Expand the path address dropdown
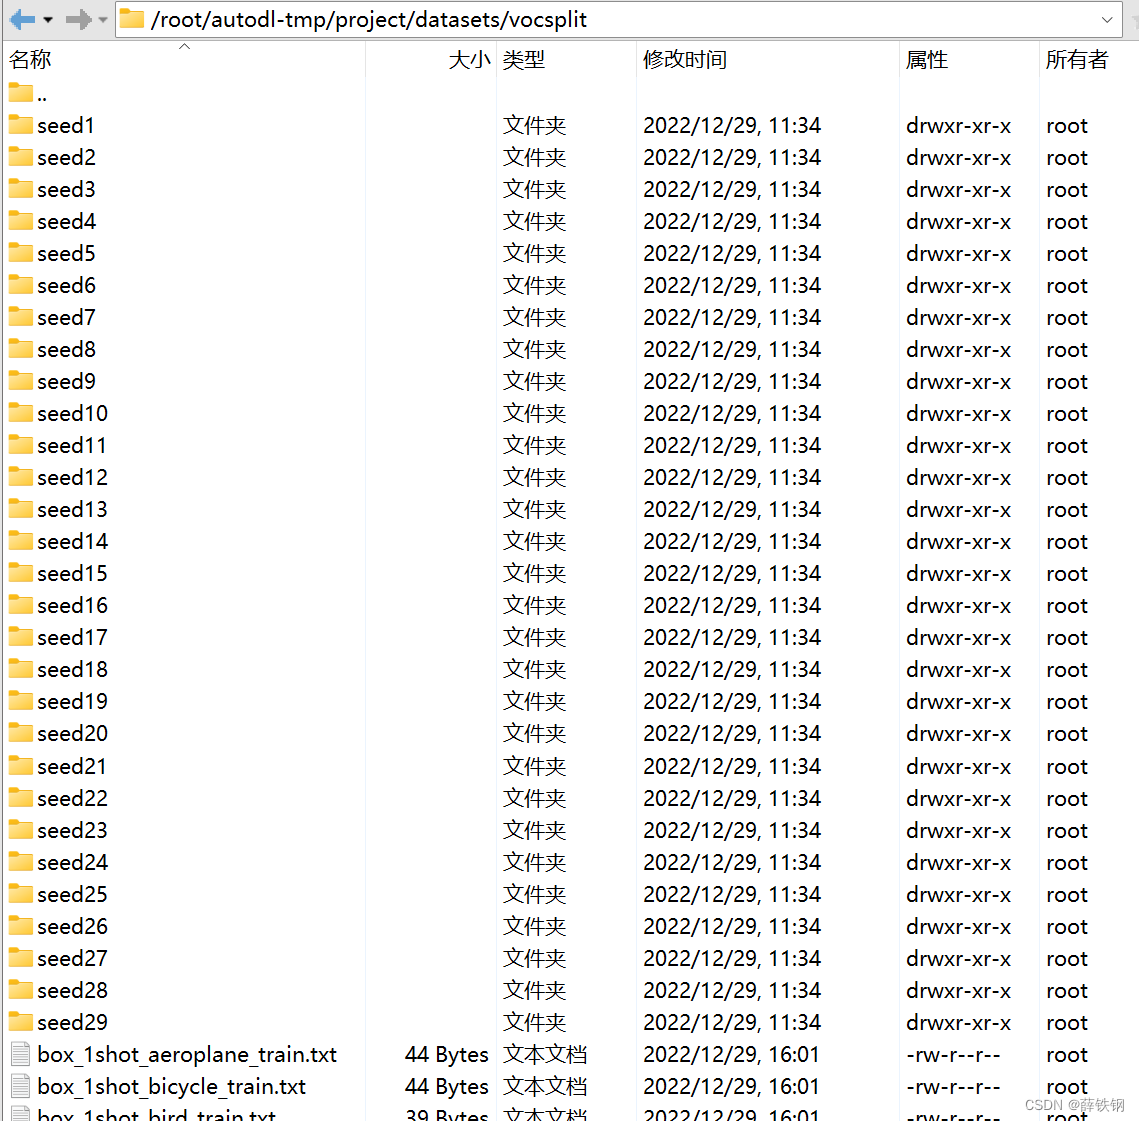1139x1121 pixels. point(1107,20)
